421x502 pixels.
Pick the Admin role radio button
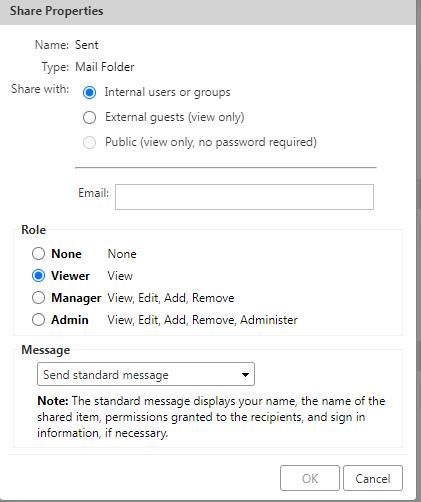click(38, 320)
